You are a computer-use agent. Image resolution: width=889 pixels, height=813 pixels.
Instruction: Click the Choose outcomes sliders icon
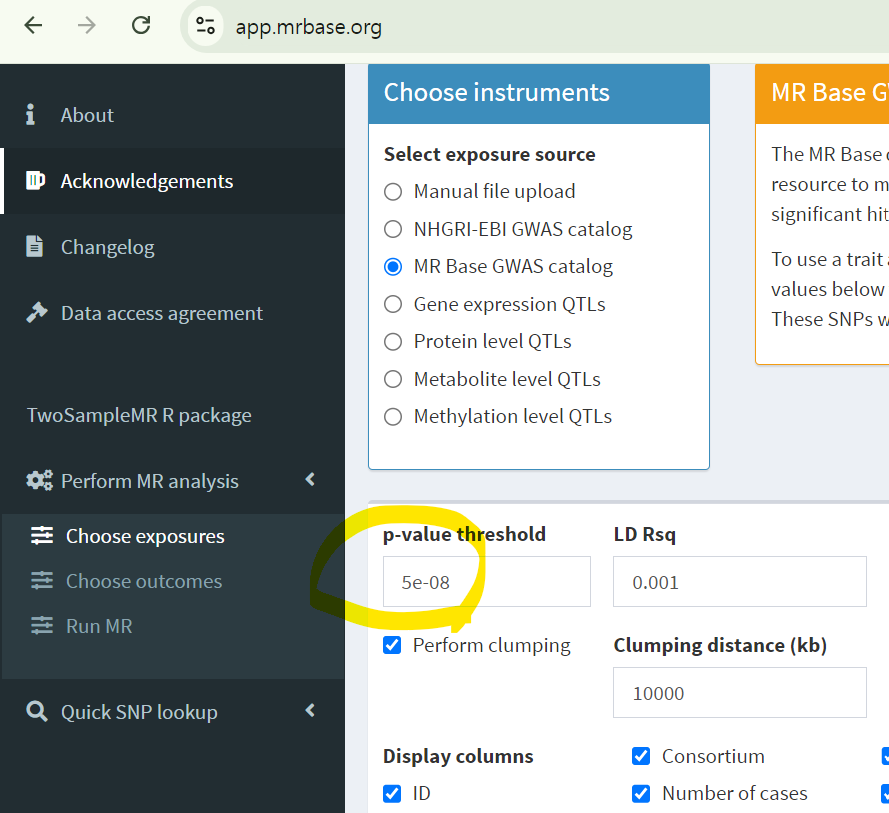[42, 581]
